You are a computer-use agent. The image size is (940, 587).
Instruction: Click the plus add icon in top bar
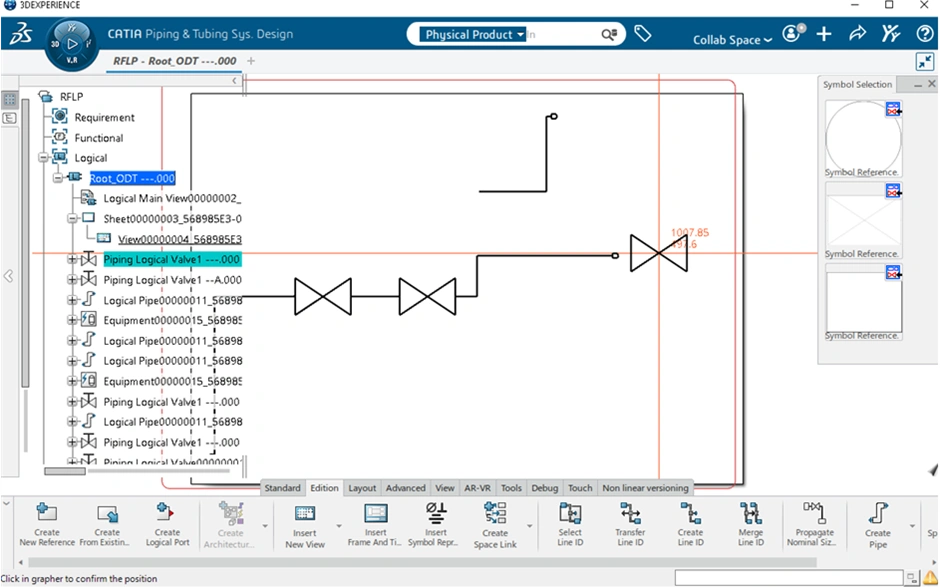pos(824,34)
